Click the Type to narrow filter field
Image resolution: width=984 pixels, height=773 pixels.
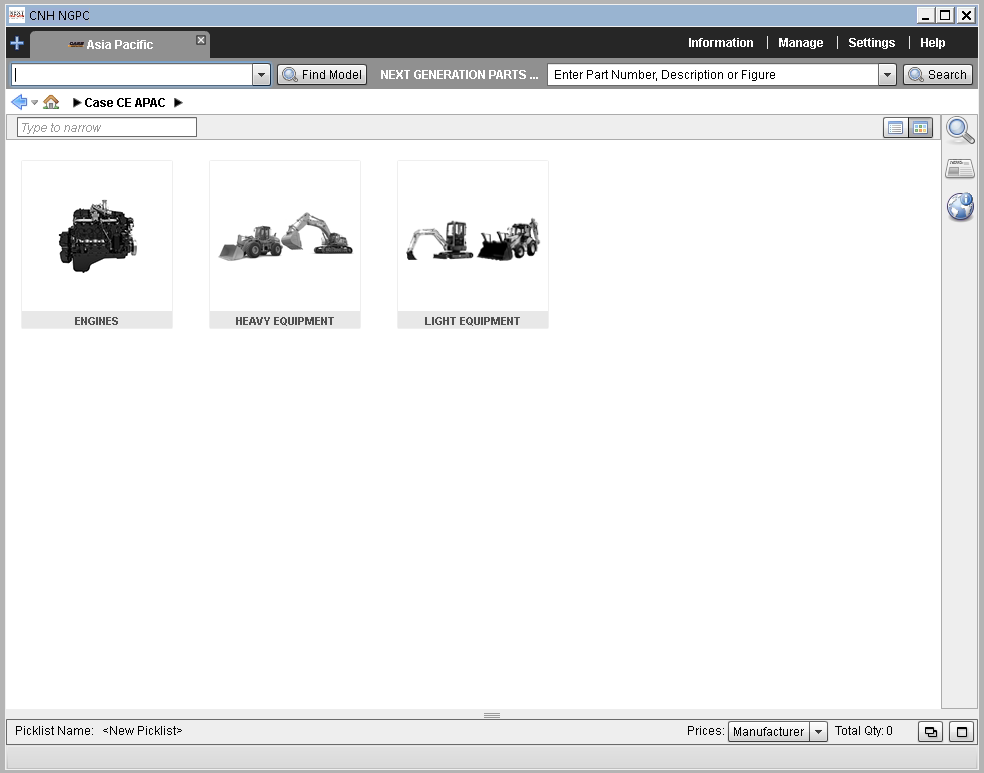(x=107, y=127)
